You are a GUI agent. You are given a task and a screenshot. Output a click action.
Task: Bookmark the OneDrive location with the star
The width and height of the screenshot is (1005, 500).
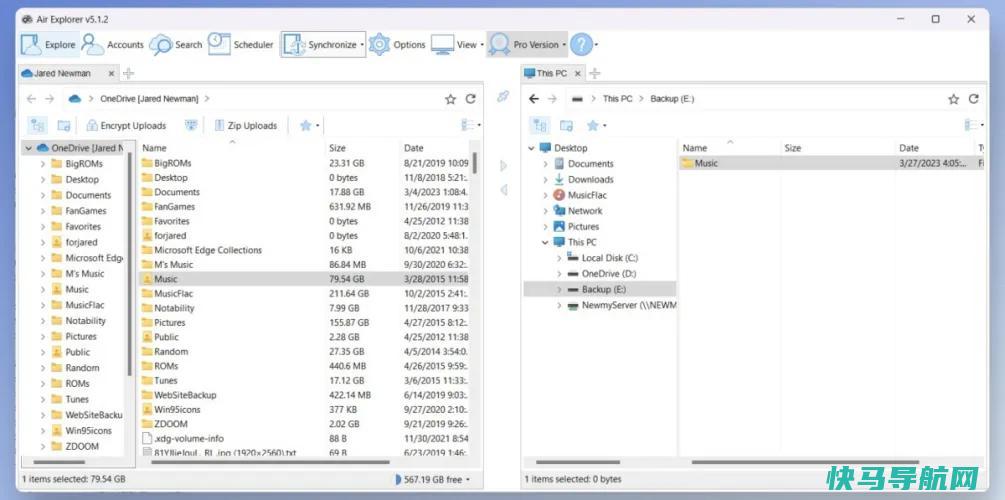point(451,99)
